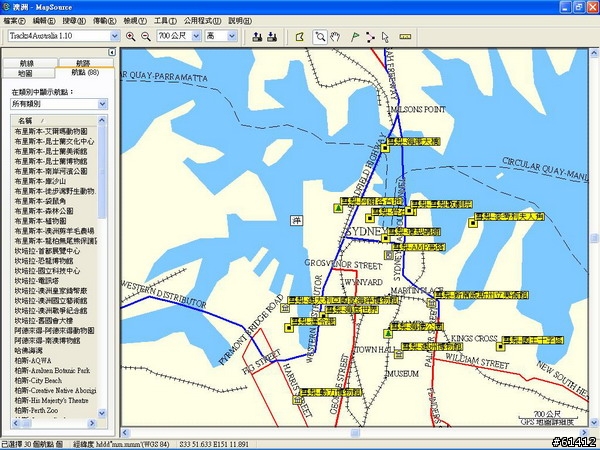
Task: Select the route tool icon
Action: coord(370,37)
